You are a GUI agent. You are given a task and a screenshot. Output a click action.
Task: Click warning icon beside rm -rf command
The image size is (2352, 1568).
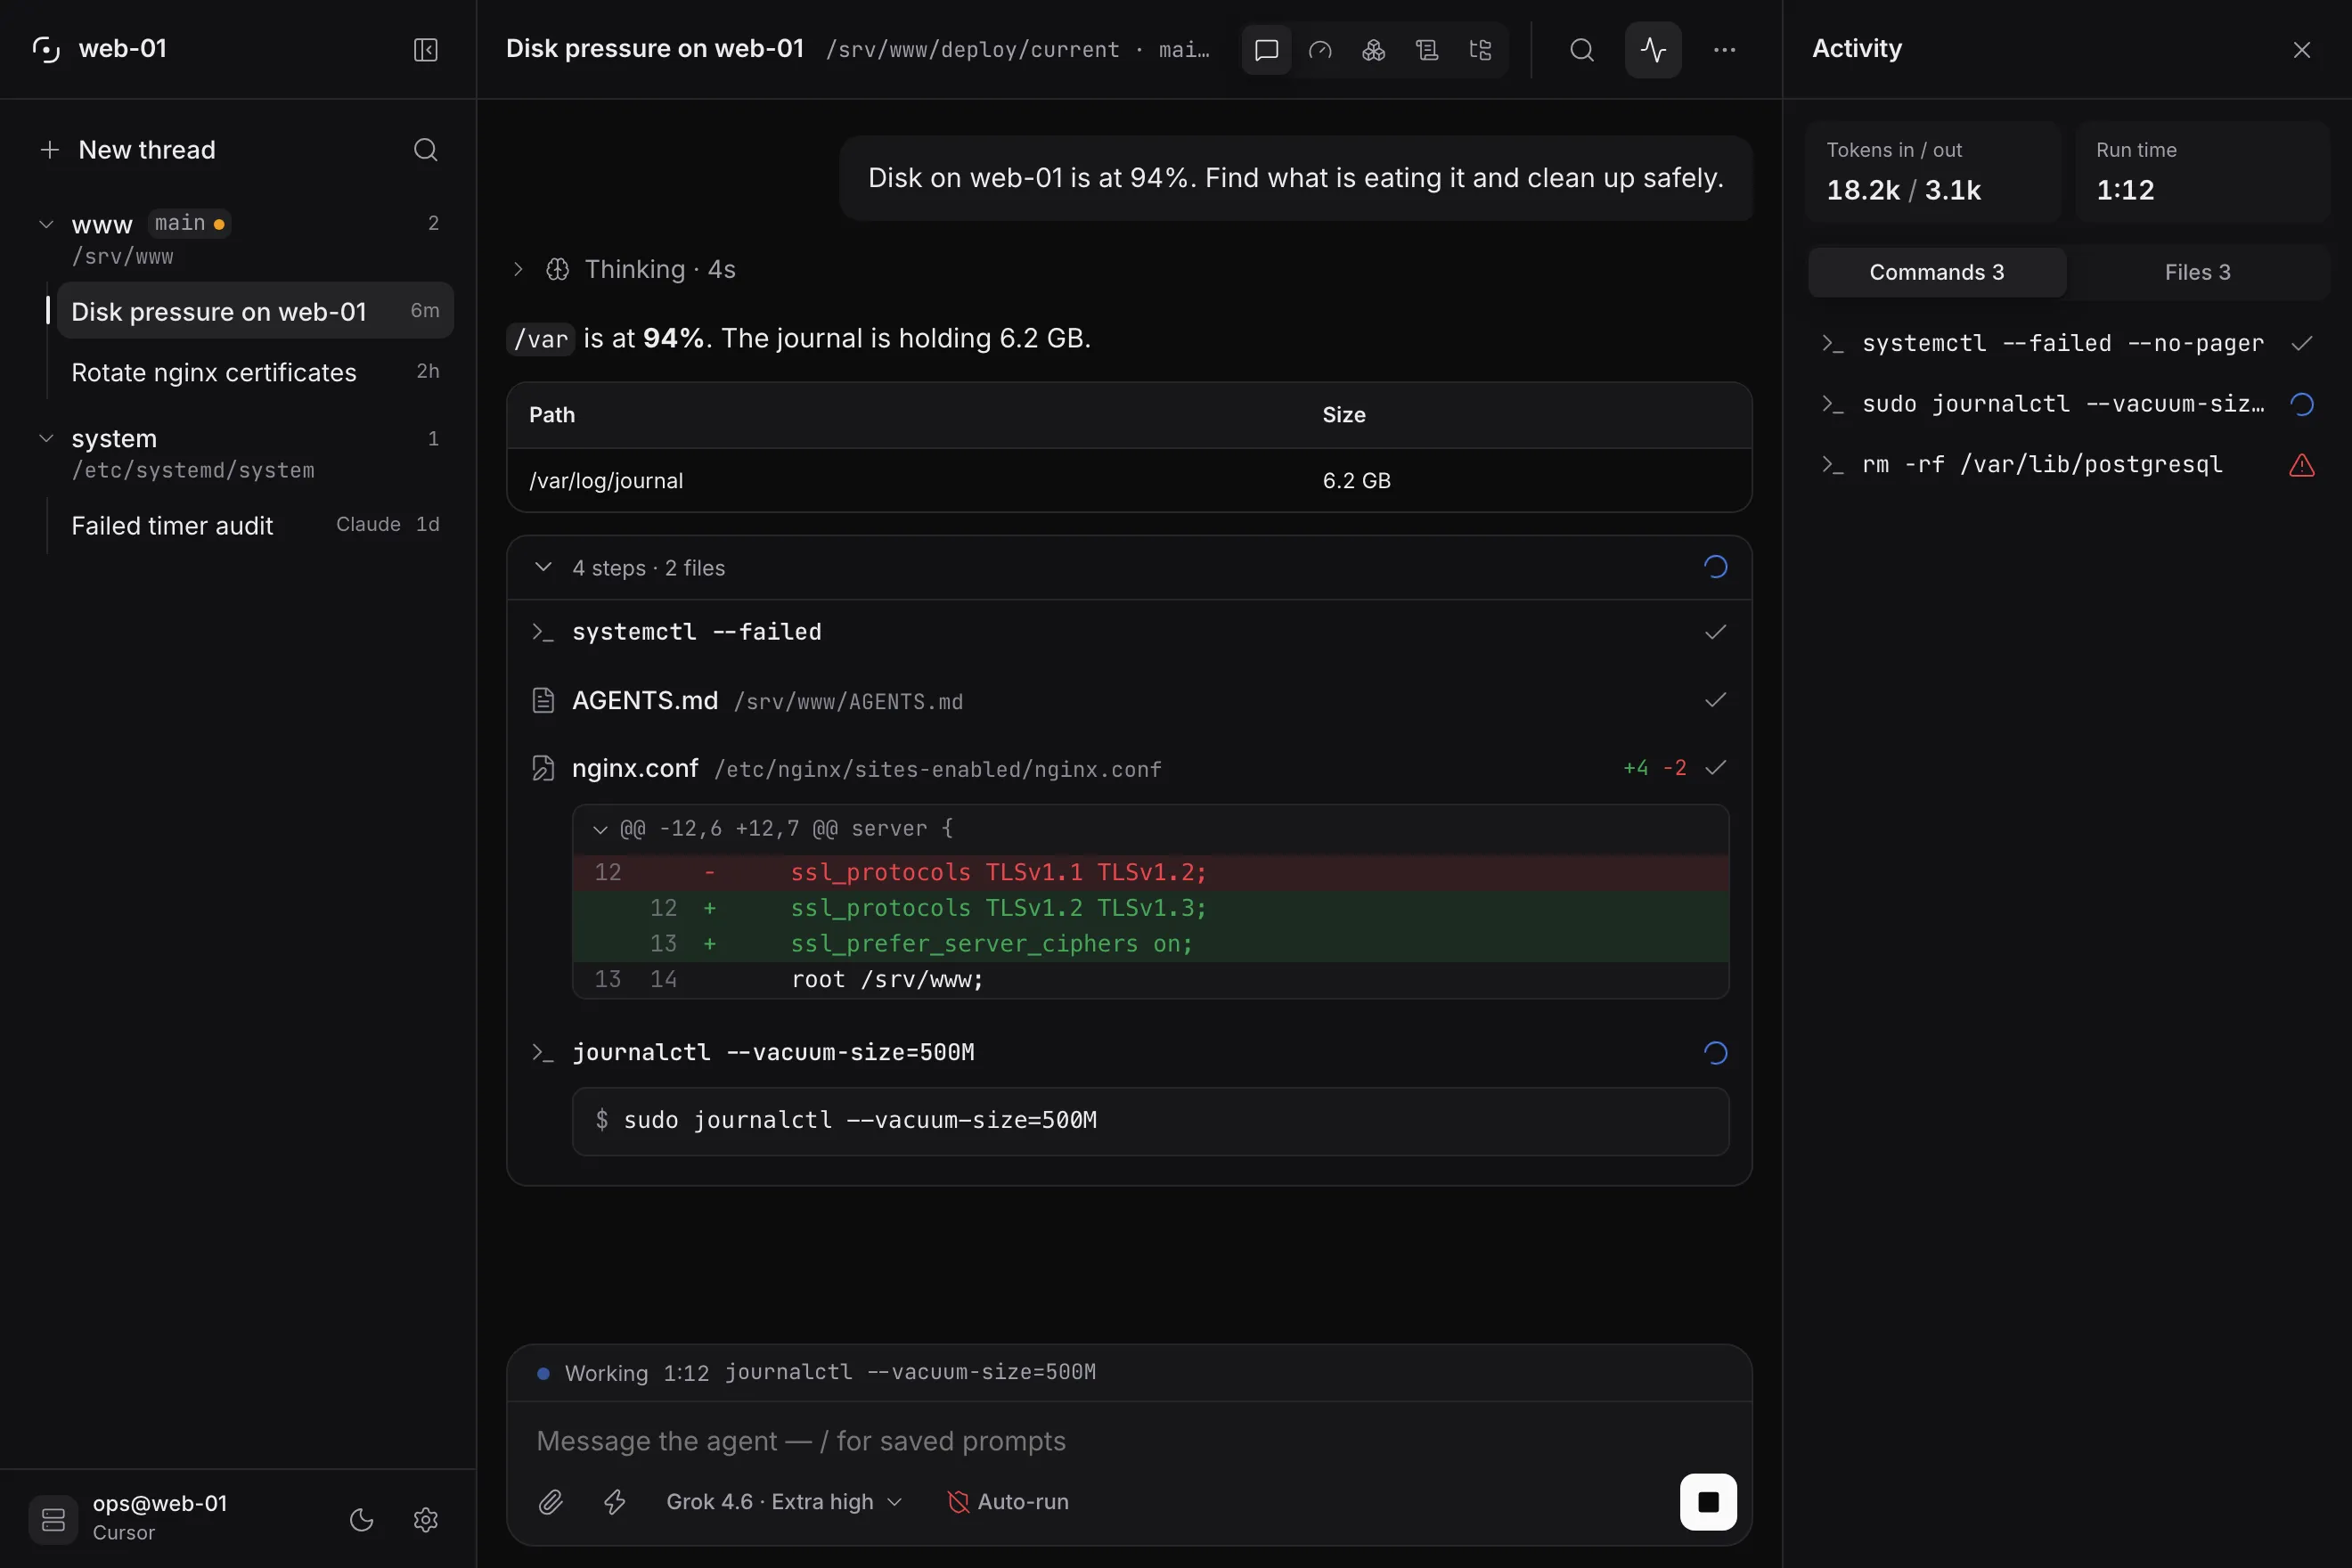(x=2301, y=465)
